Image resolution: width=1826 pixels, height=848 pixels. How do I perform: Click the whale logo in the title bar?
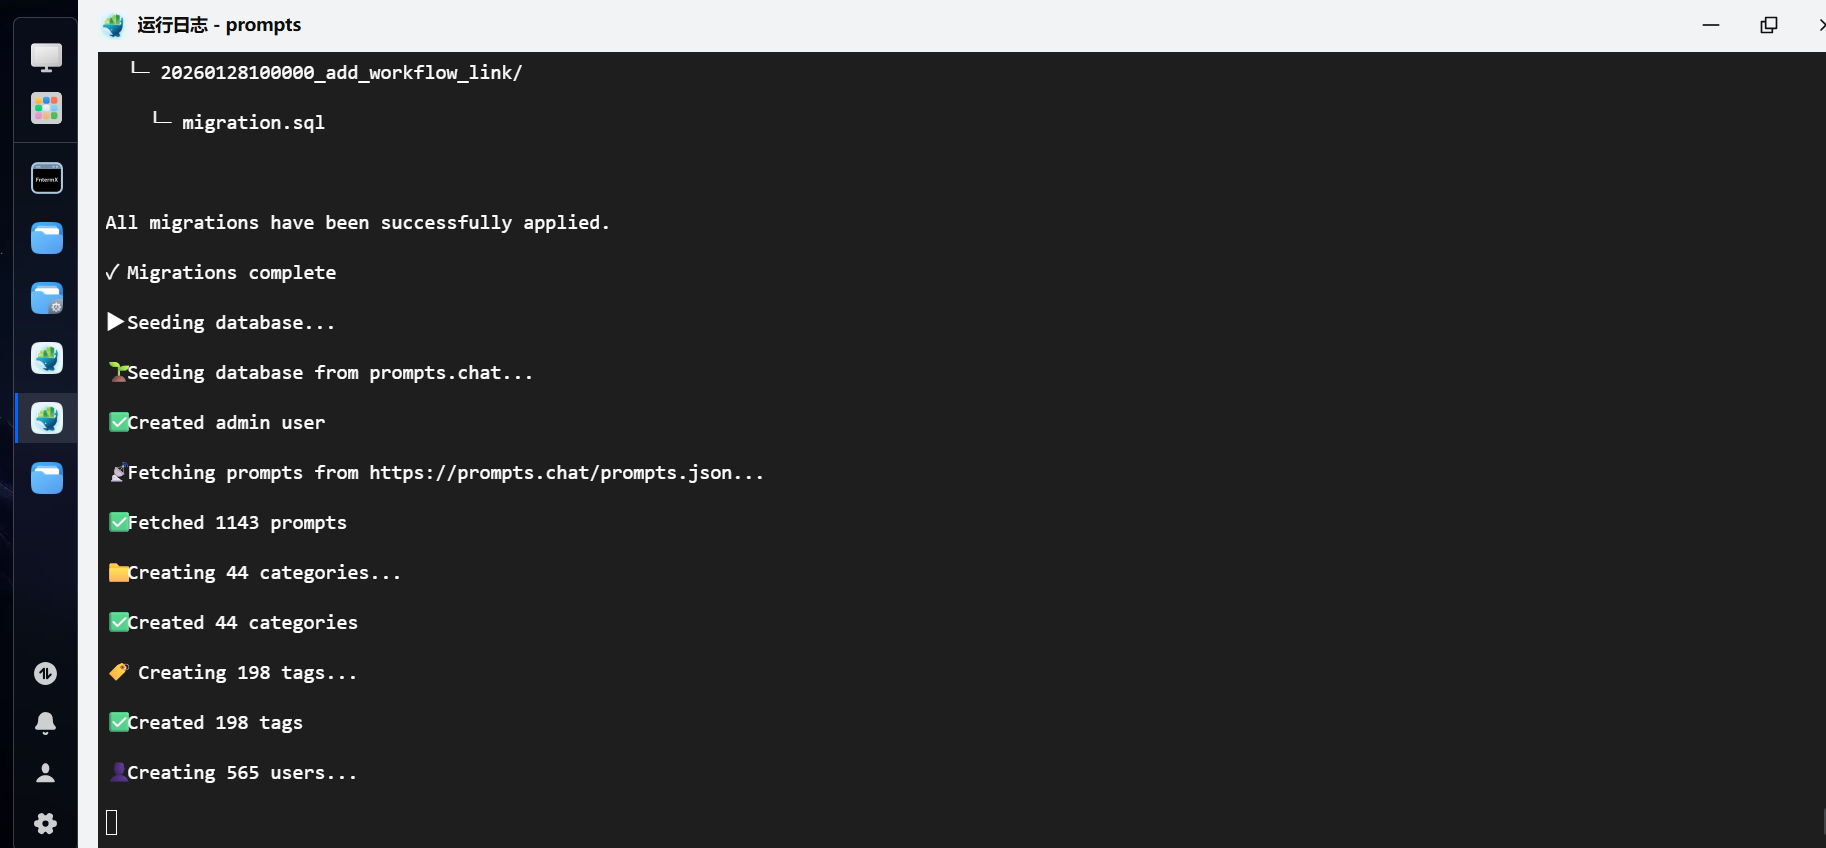pos(114,25)
